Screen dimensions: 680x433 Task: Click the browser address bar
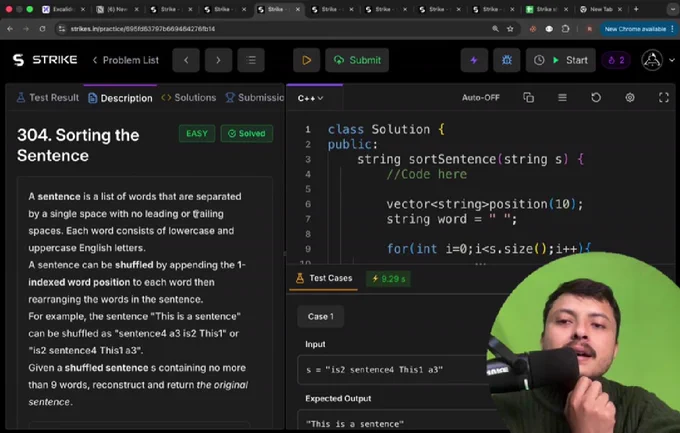click(278, 29)
